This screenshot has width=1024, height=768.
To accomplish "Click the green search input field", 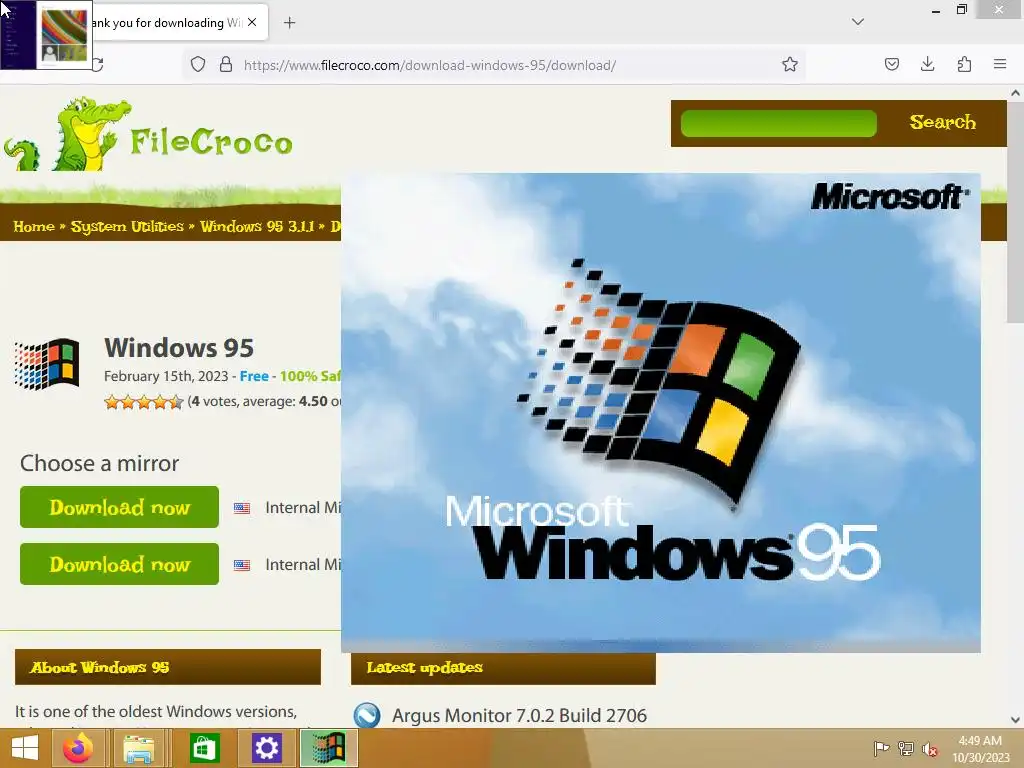I will click(778, 123).
